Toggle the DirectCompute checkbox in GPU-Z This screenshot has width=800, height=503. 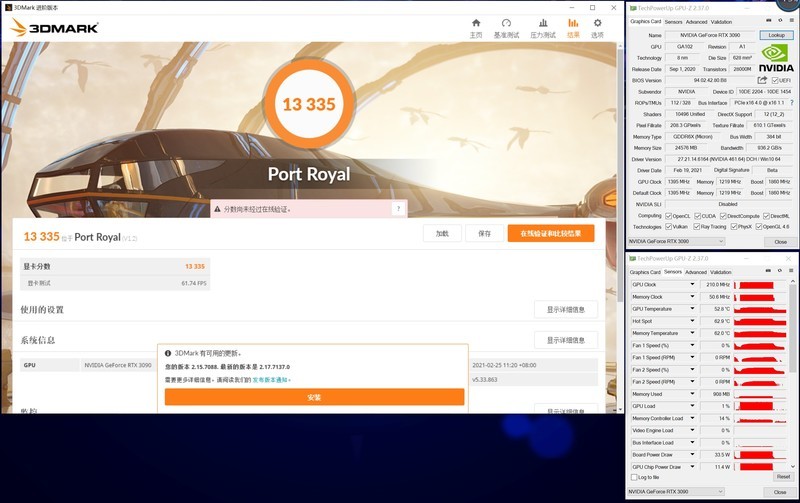(723, 216)
